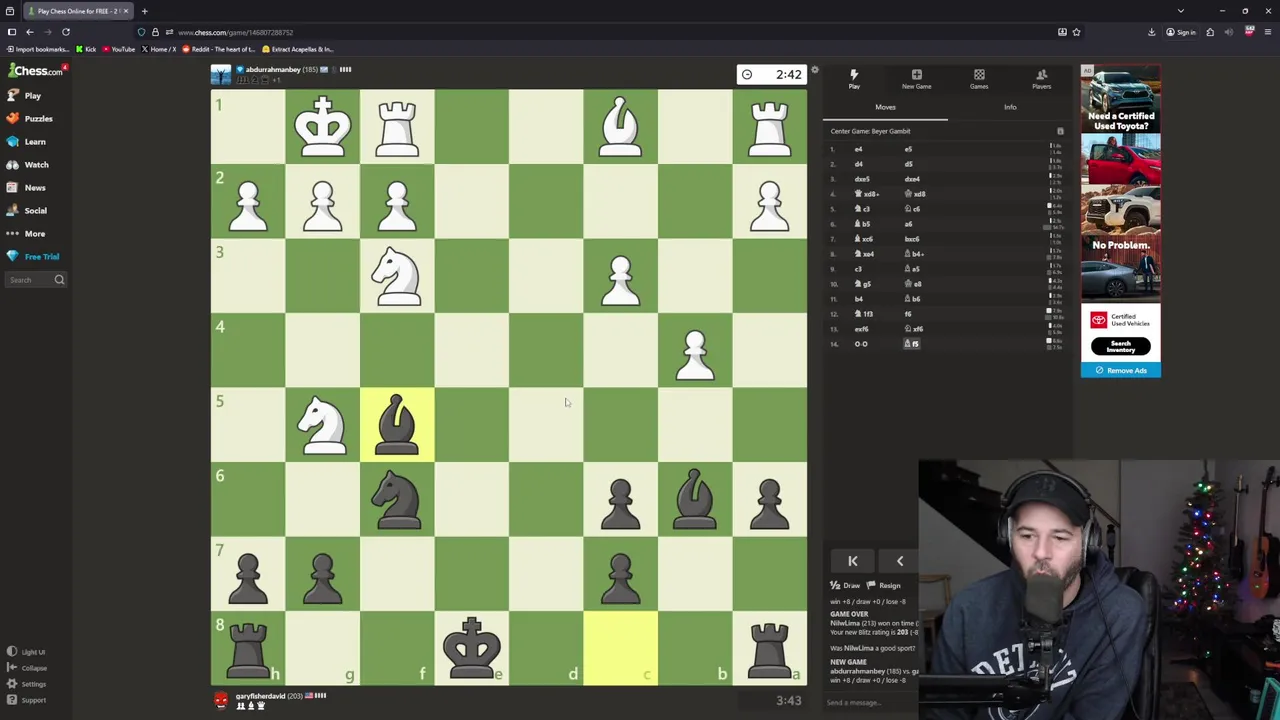Reload the page in browser

[66, 32]
